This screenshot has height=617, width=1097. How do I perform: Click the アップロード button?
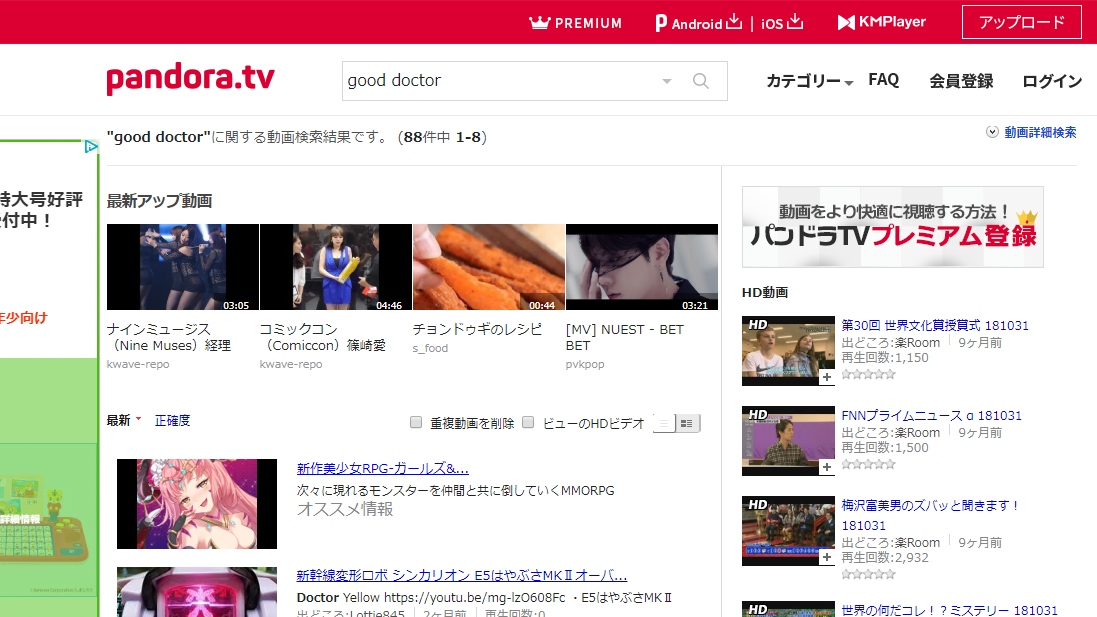click(1021, 22)
